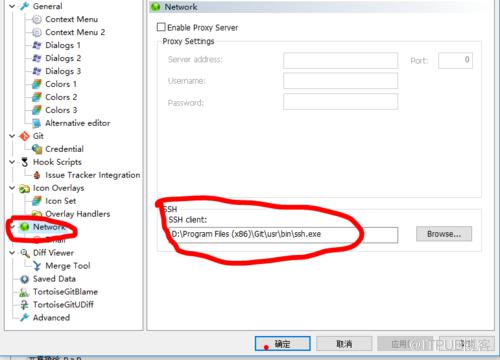The height and width of the screenshot is (360, 500).
Task: Open the Dialogs 2 icon
Action: 37,58
